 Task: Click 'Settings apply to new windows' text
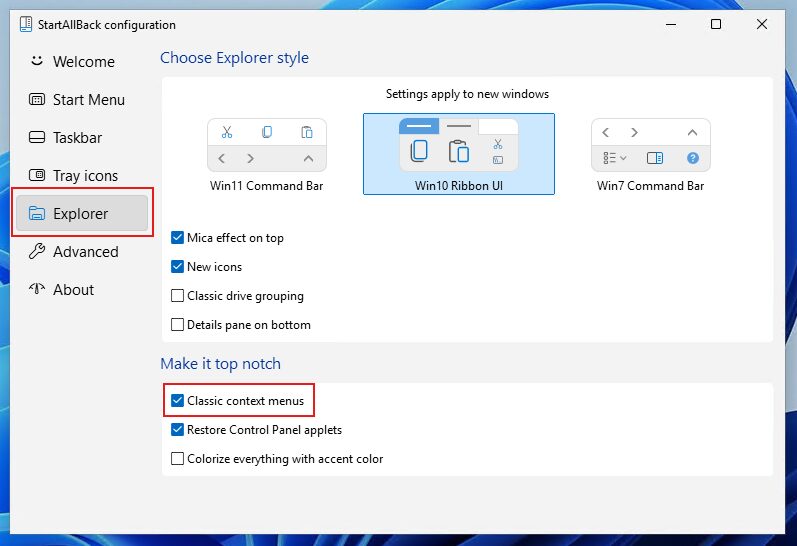click(x=467, y=94)
